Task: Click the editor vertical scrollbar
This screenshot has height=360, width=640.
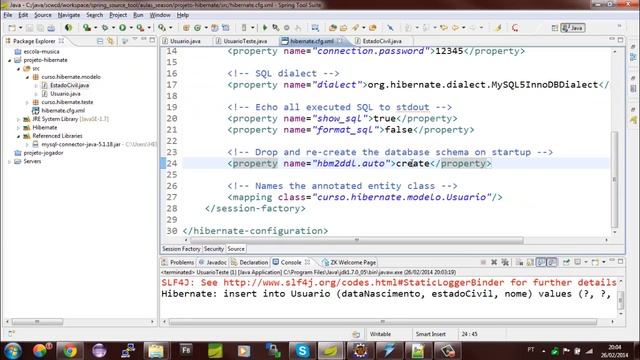Action: coord(615,180)
